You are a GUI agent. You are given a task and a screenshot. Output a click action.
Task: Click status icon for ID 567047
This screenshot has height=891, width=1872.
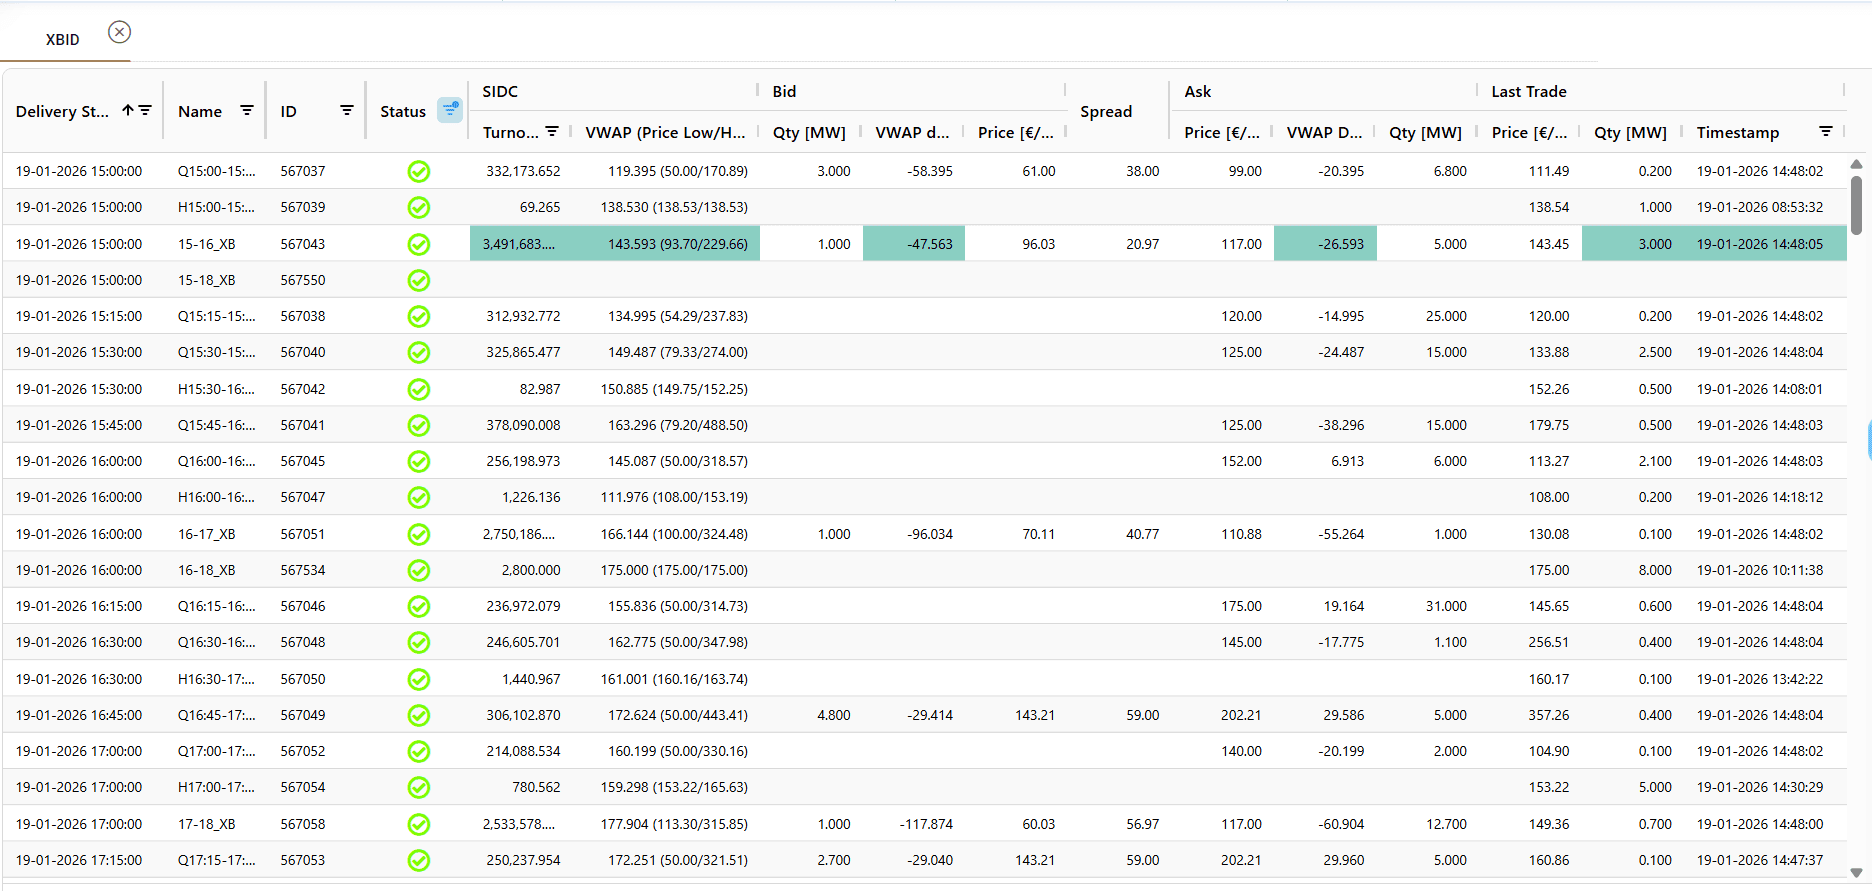[419, 497]
